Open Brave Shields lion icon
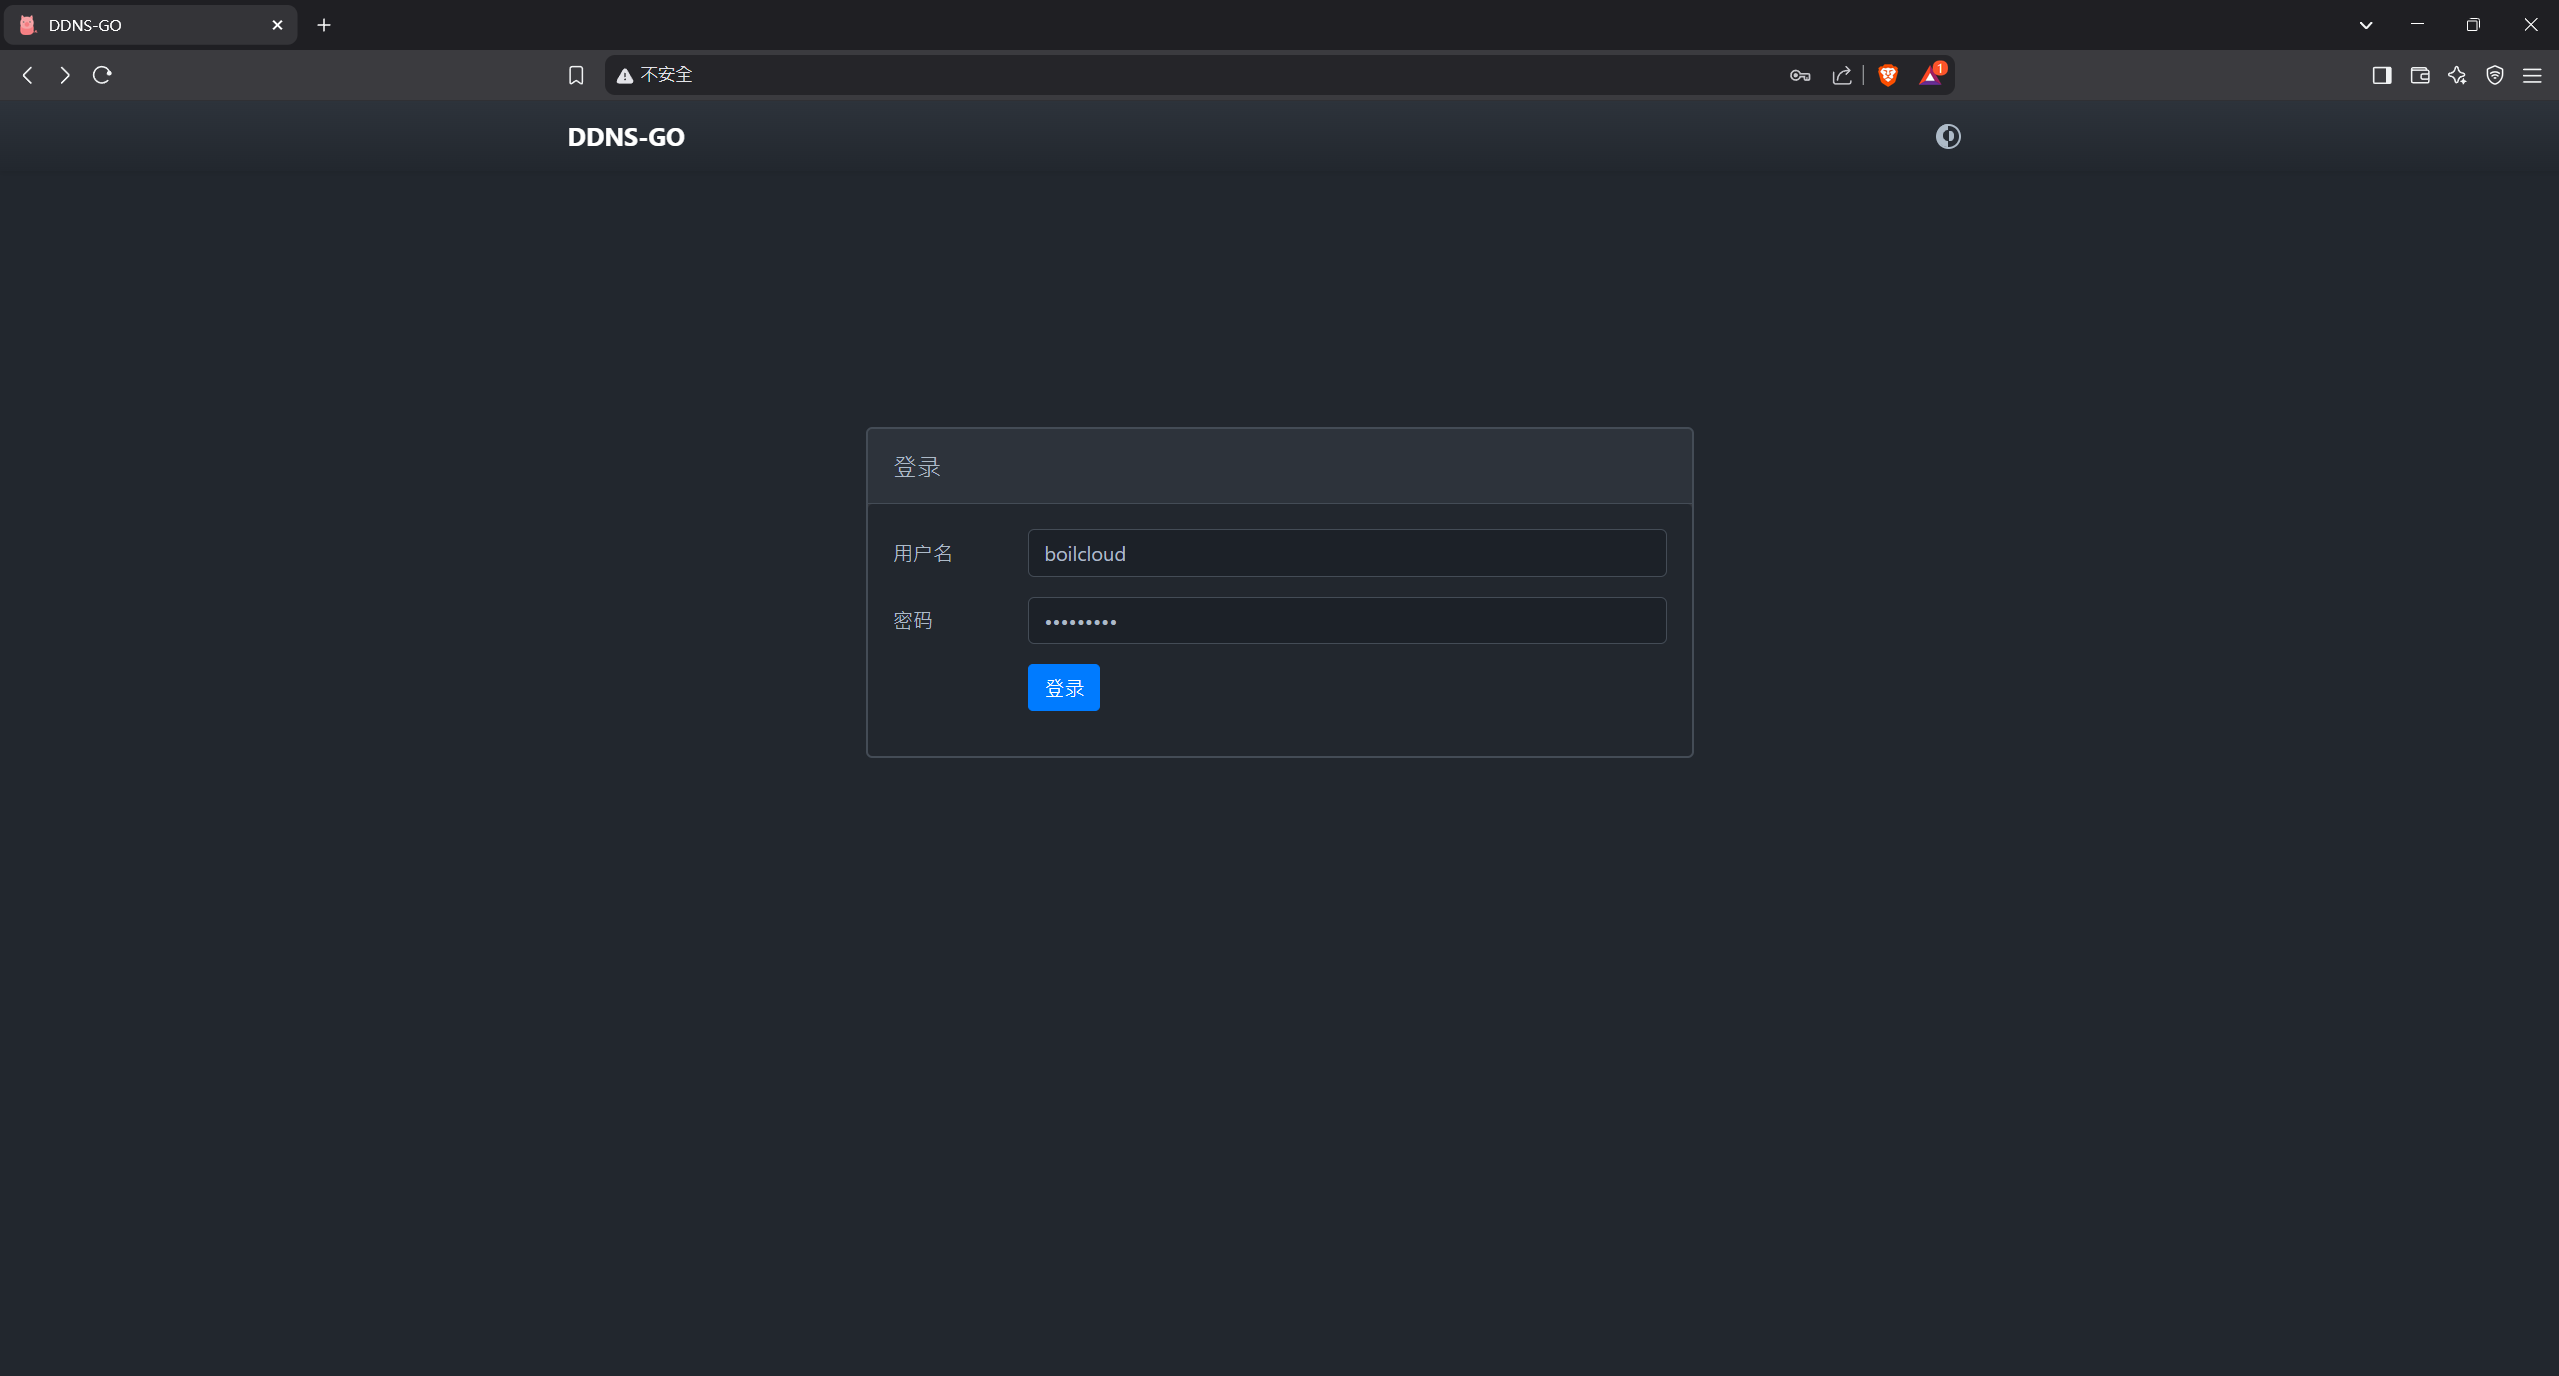2559x1376 pixels. 1888,75
